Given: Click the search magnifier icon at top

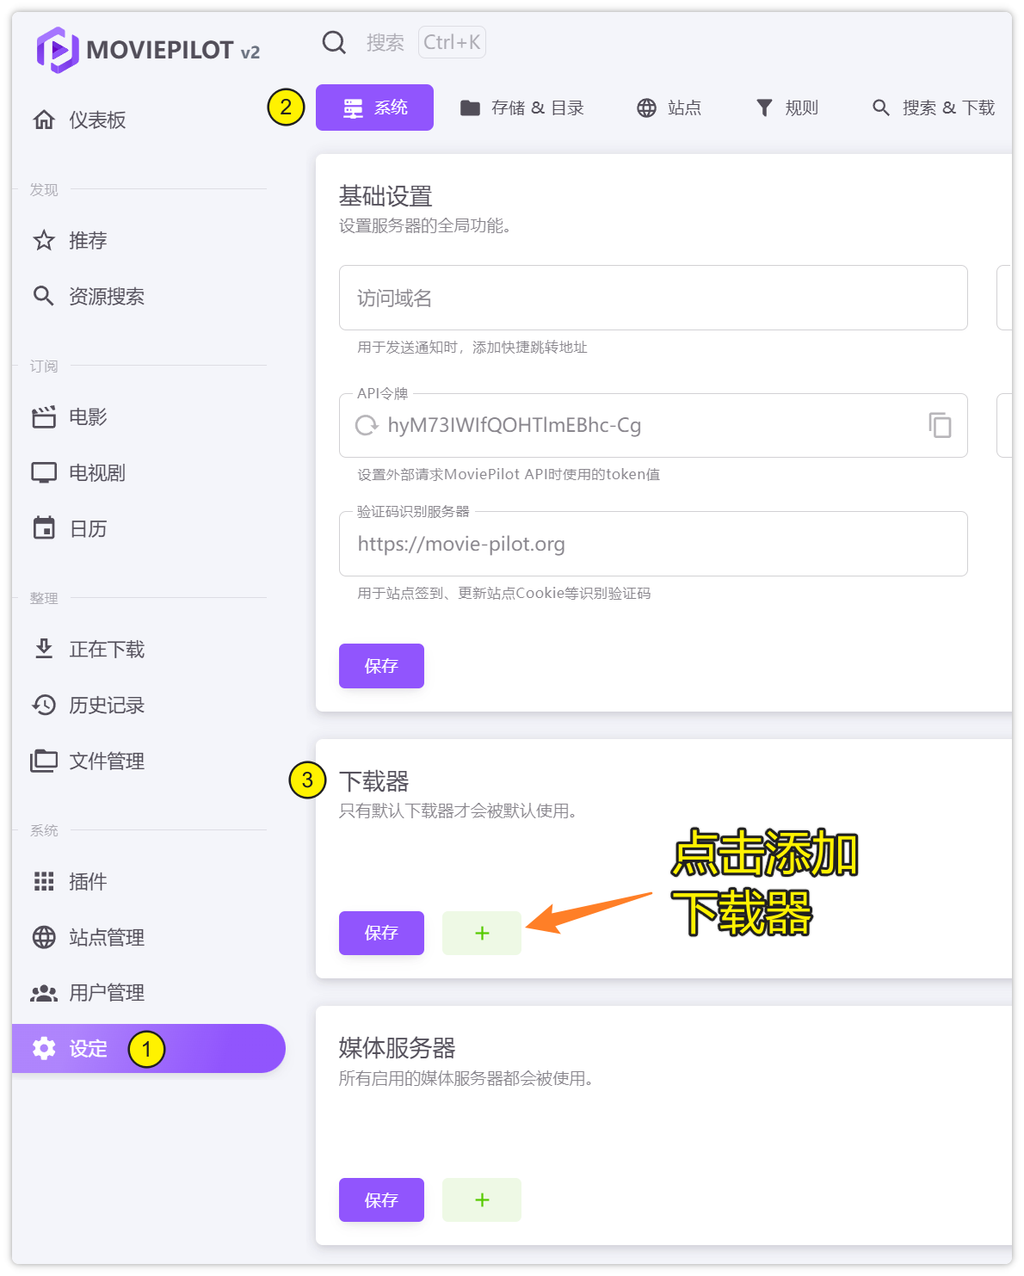Looking at the screenshot, I should tap(334, 42).
